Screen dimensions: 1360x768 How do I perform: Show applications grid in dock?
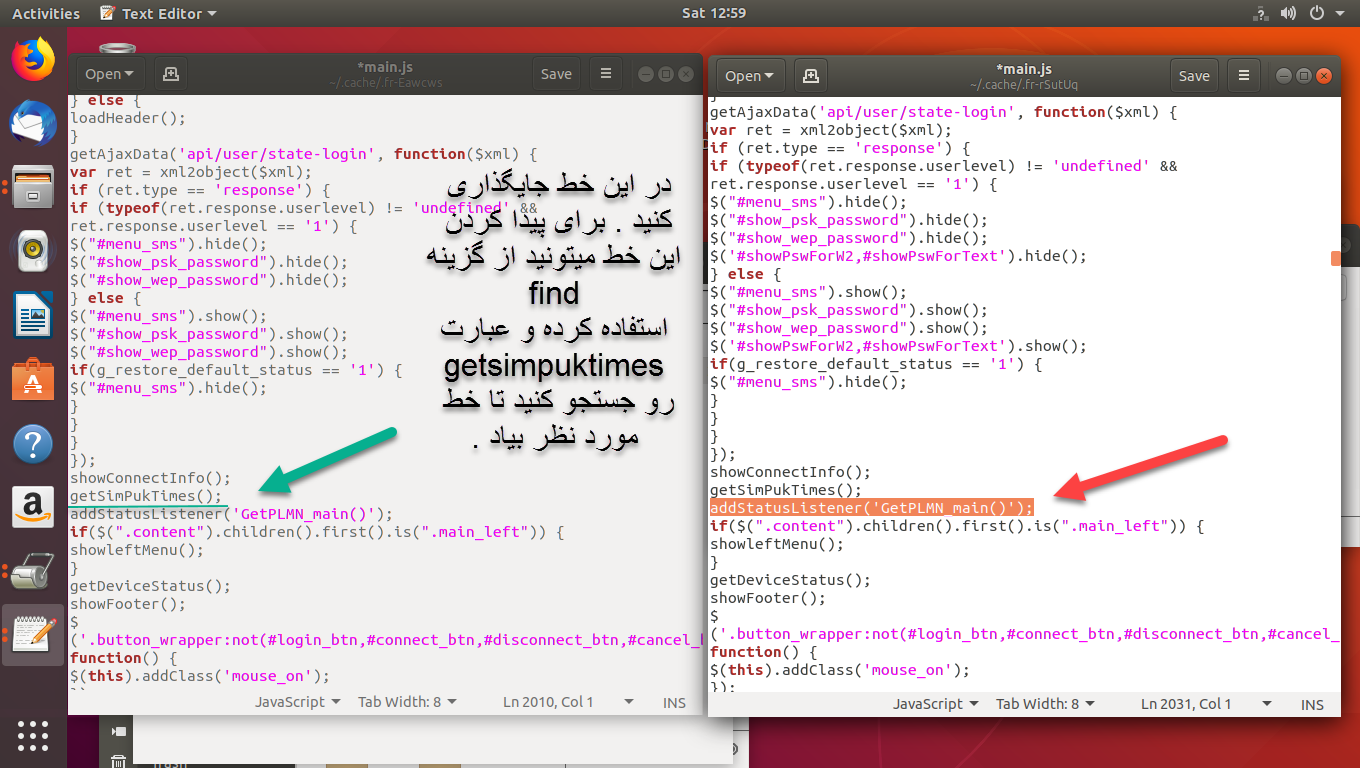click(x=33, y=733)
